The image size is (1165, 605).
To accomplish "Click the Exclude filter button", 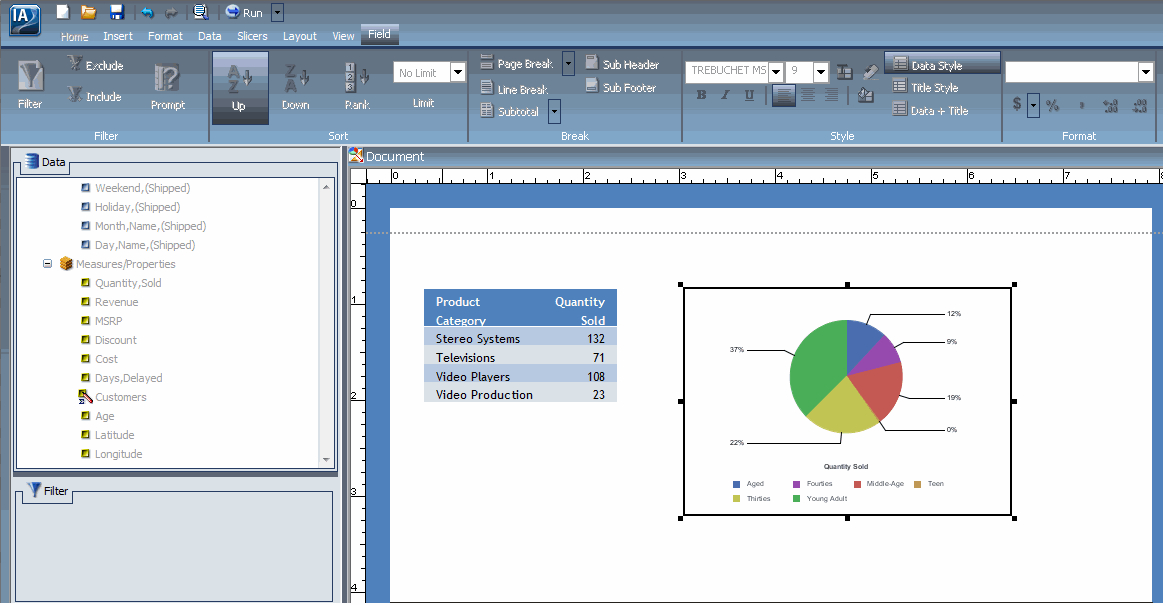I will [x=96, y=65].
